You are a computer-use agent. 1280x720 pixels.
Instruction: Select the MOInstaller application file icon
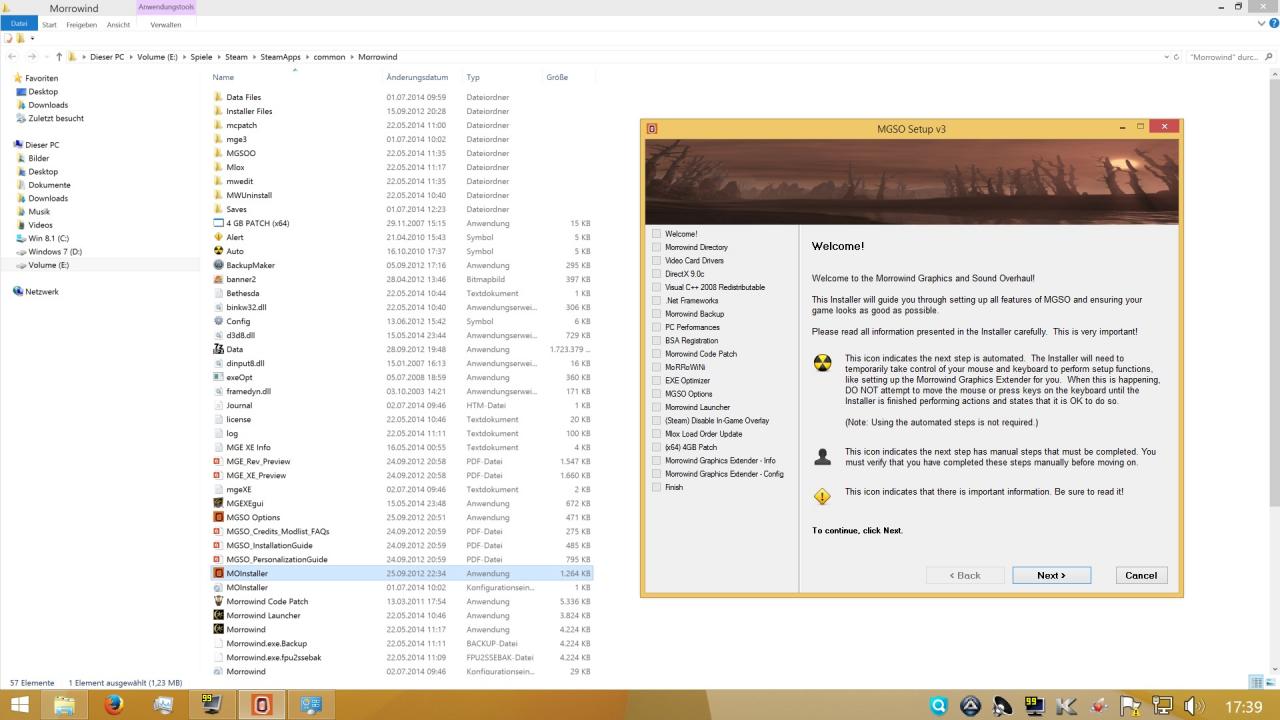pyautogui.click(x=218, y=574)
